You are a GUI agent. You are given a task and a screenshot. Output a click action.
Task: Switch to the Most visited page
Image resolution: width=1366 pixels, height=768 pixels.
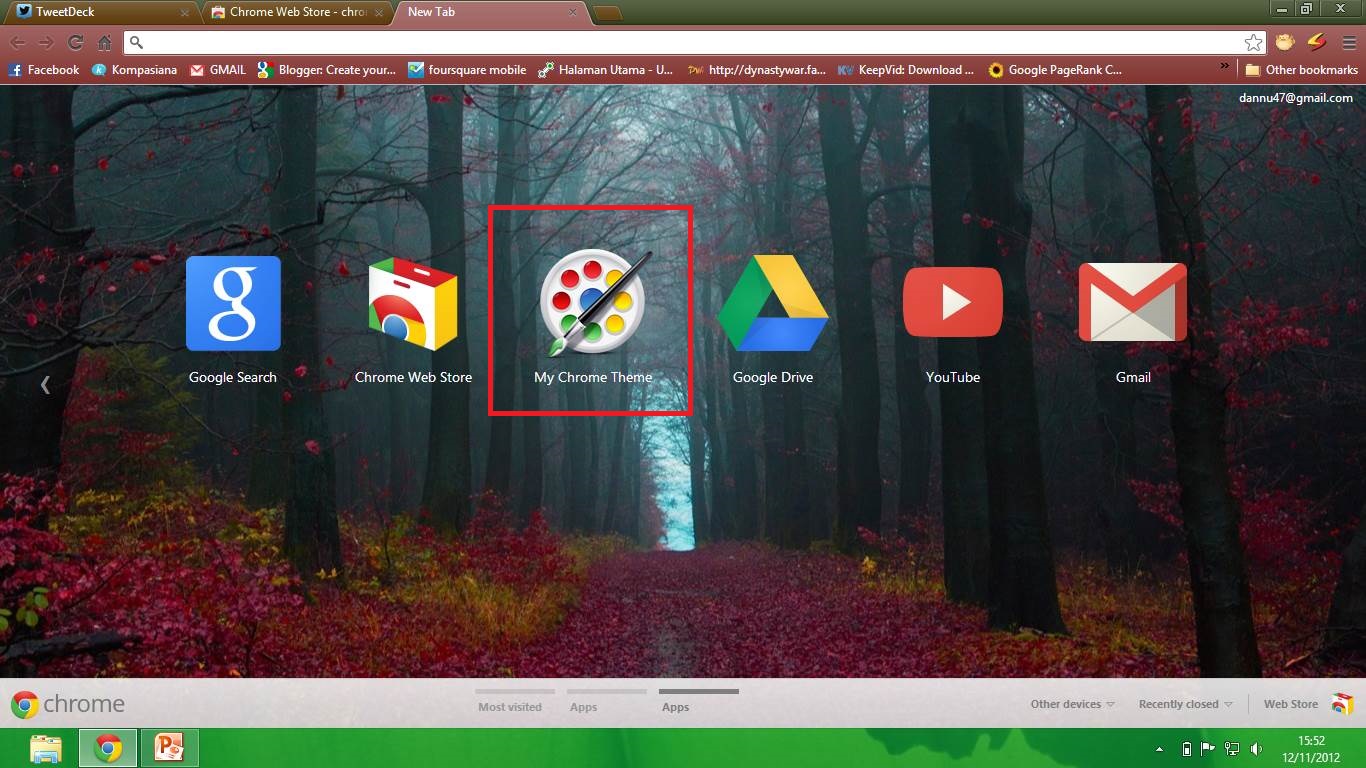coord(510,707)
